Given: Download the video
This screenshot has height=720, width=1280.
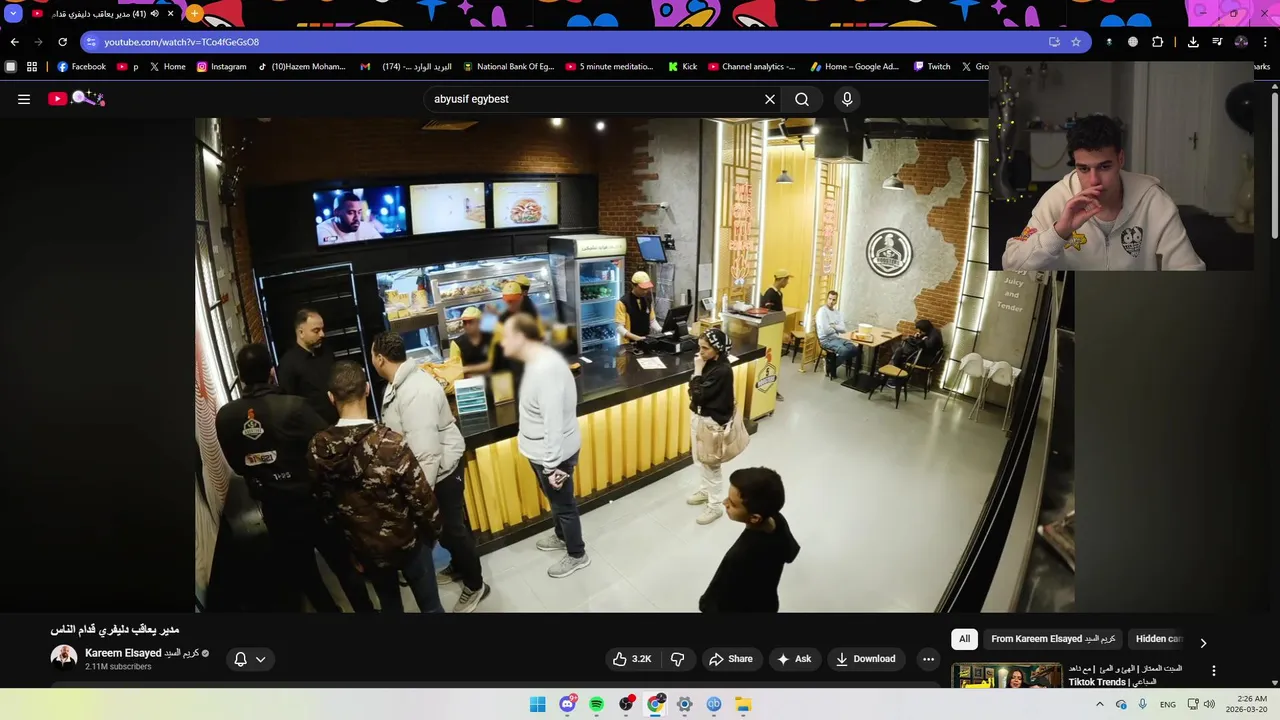Looking at the screenshot, I should click(x=866, y=659).
